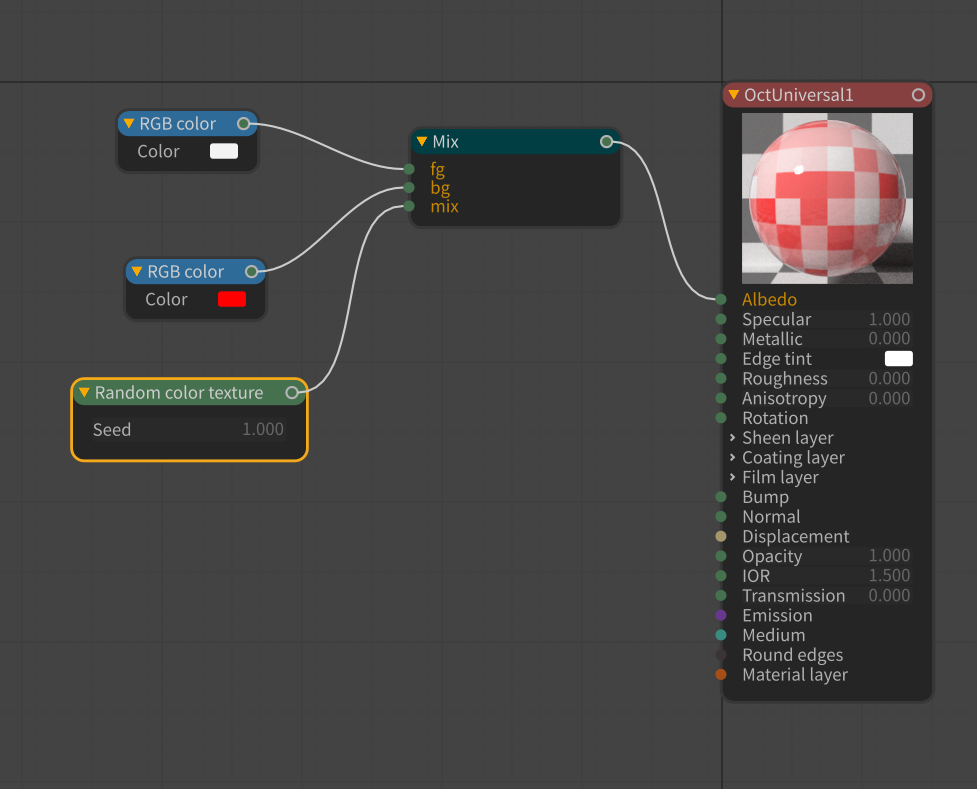The width and height of the screenshot is (977, 789).
Task: Collapse the Random color texture node
Action: [x=84, y=393]
